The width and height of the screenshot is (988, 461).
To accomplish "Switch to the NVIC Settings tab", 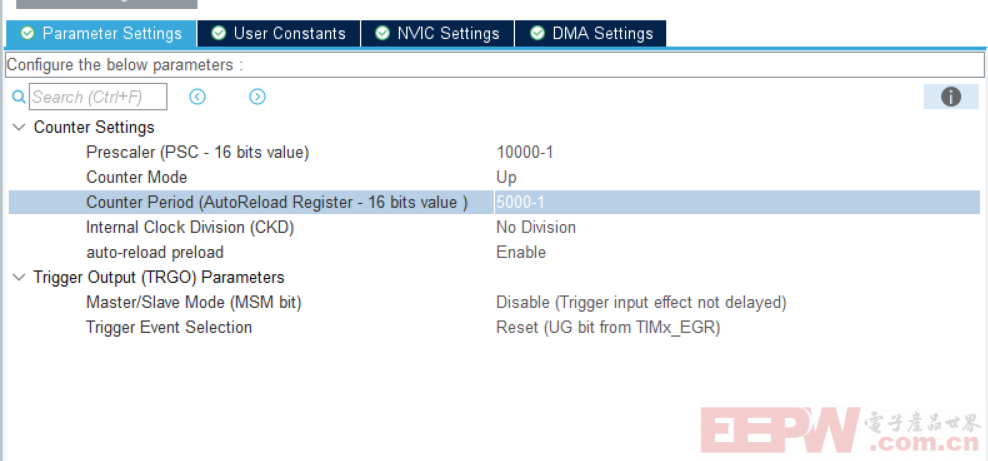I will tap(447, 34).
